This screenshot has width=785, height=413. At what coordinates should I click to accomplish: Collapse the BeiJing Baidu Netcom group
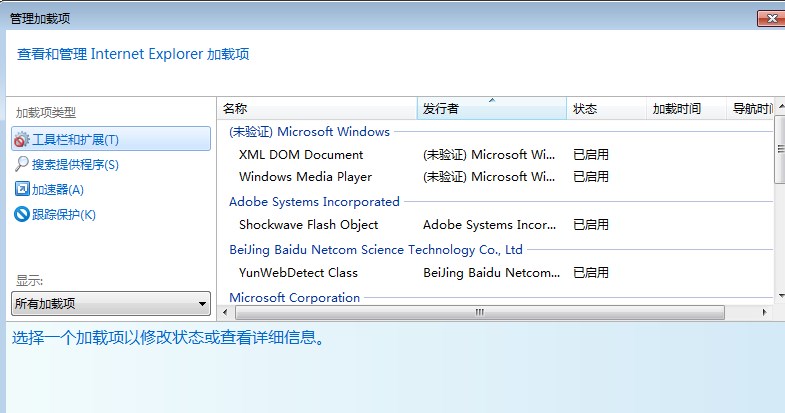click(x=376, y=249)
